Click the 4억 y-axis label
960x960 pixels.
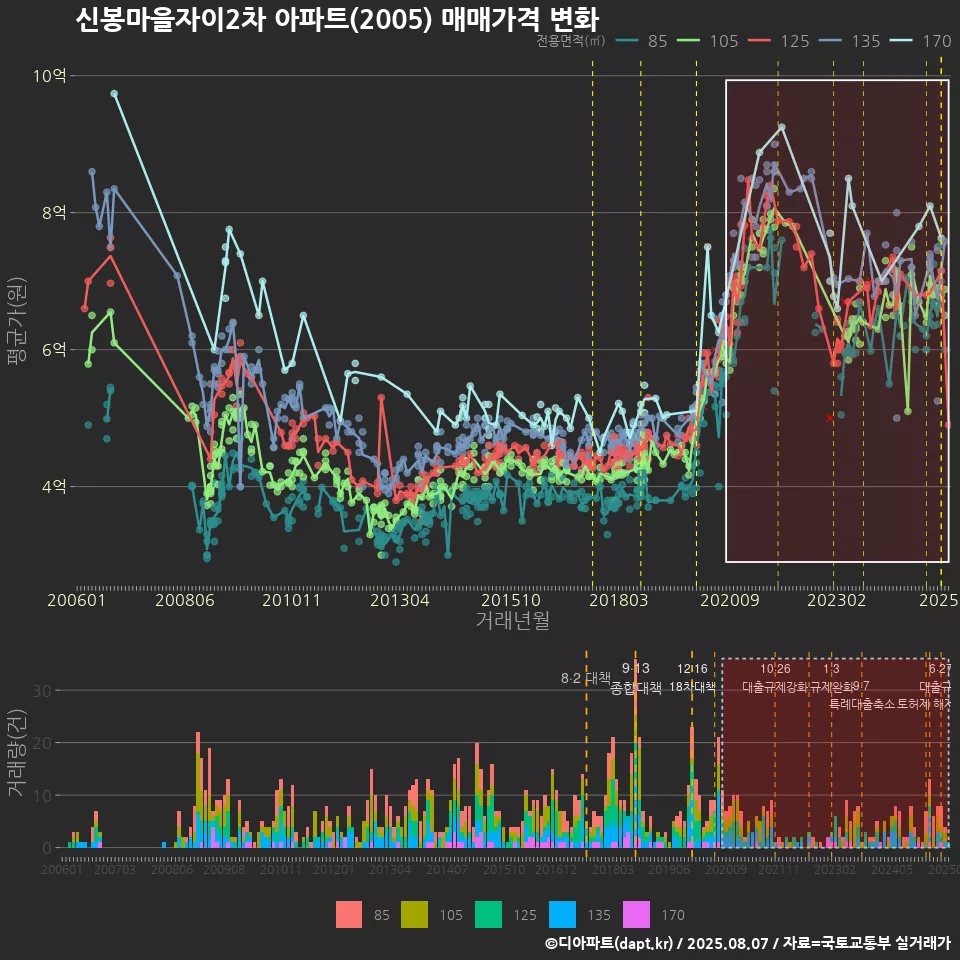pyautogui.click(x=54, y=487)
